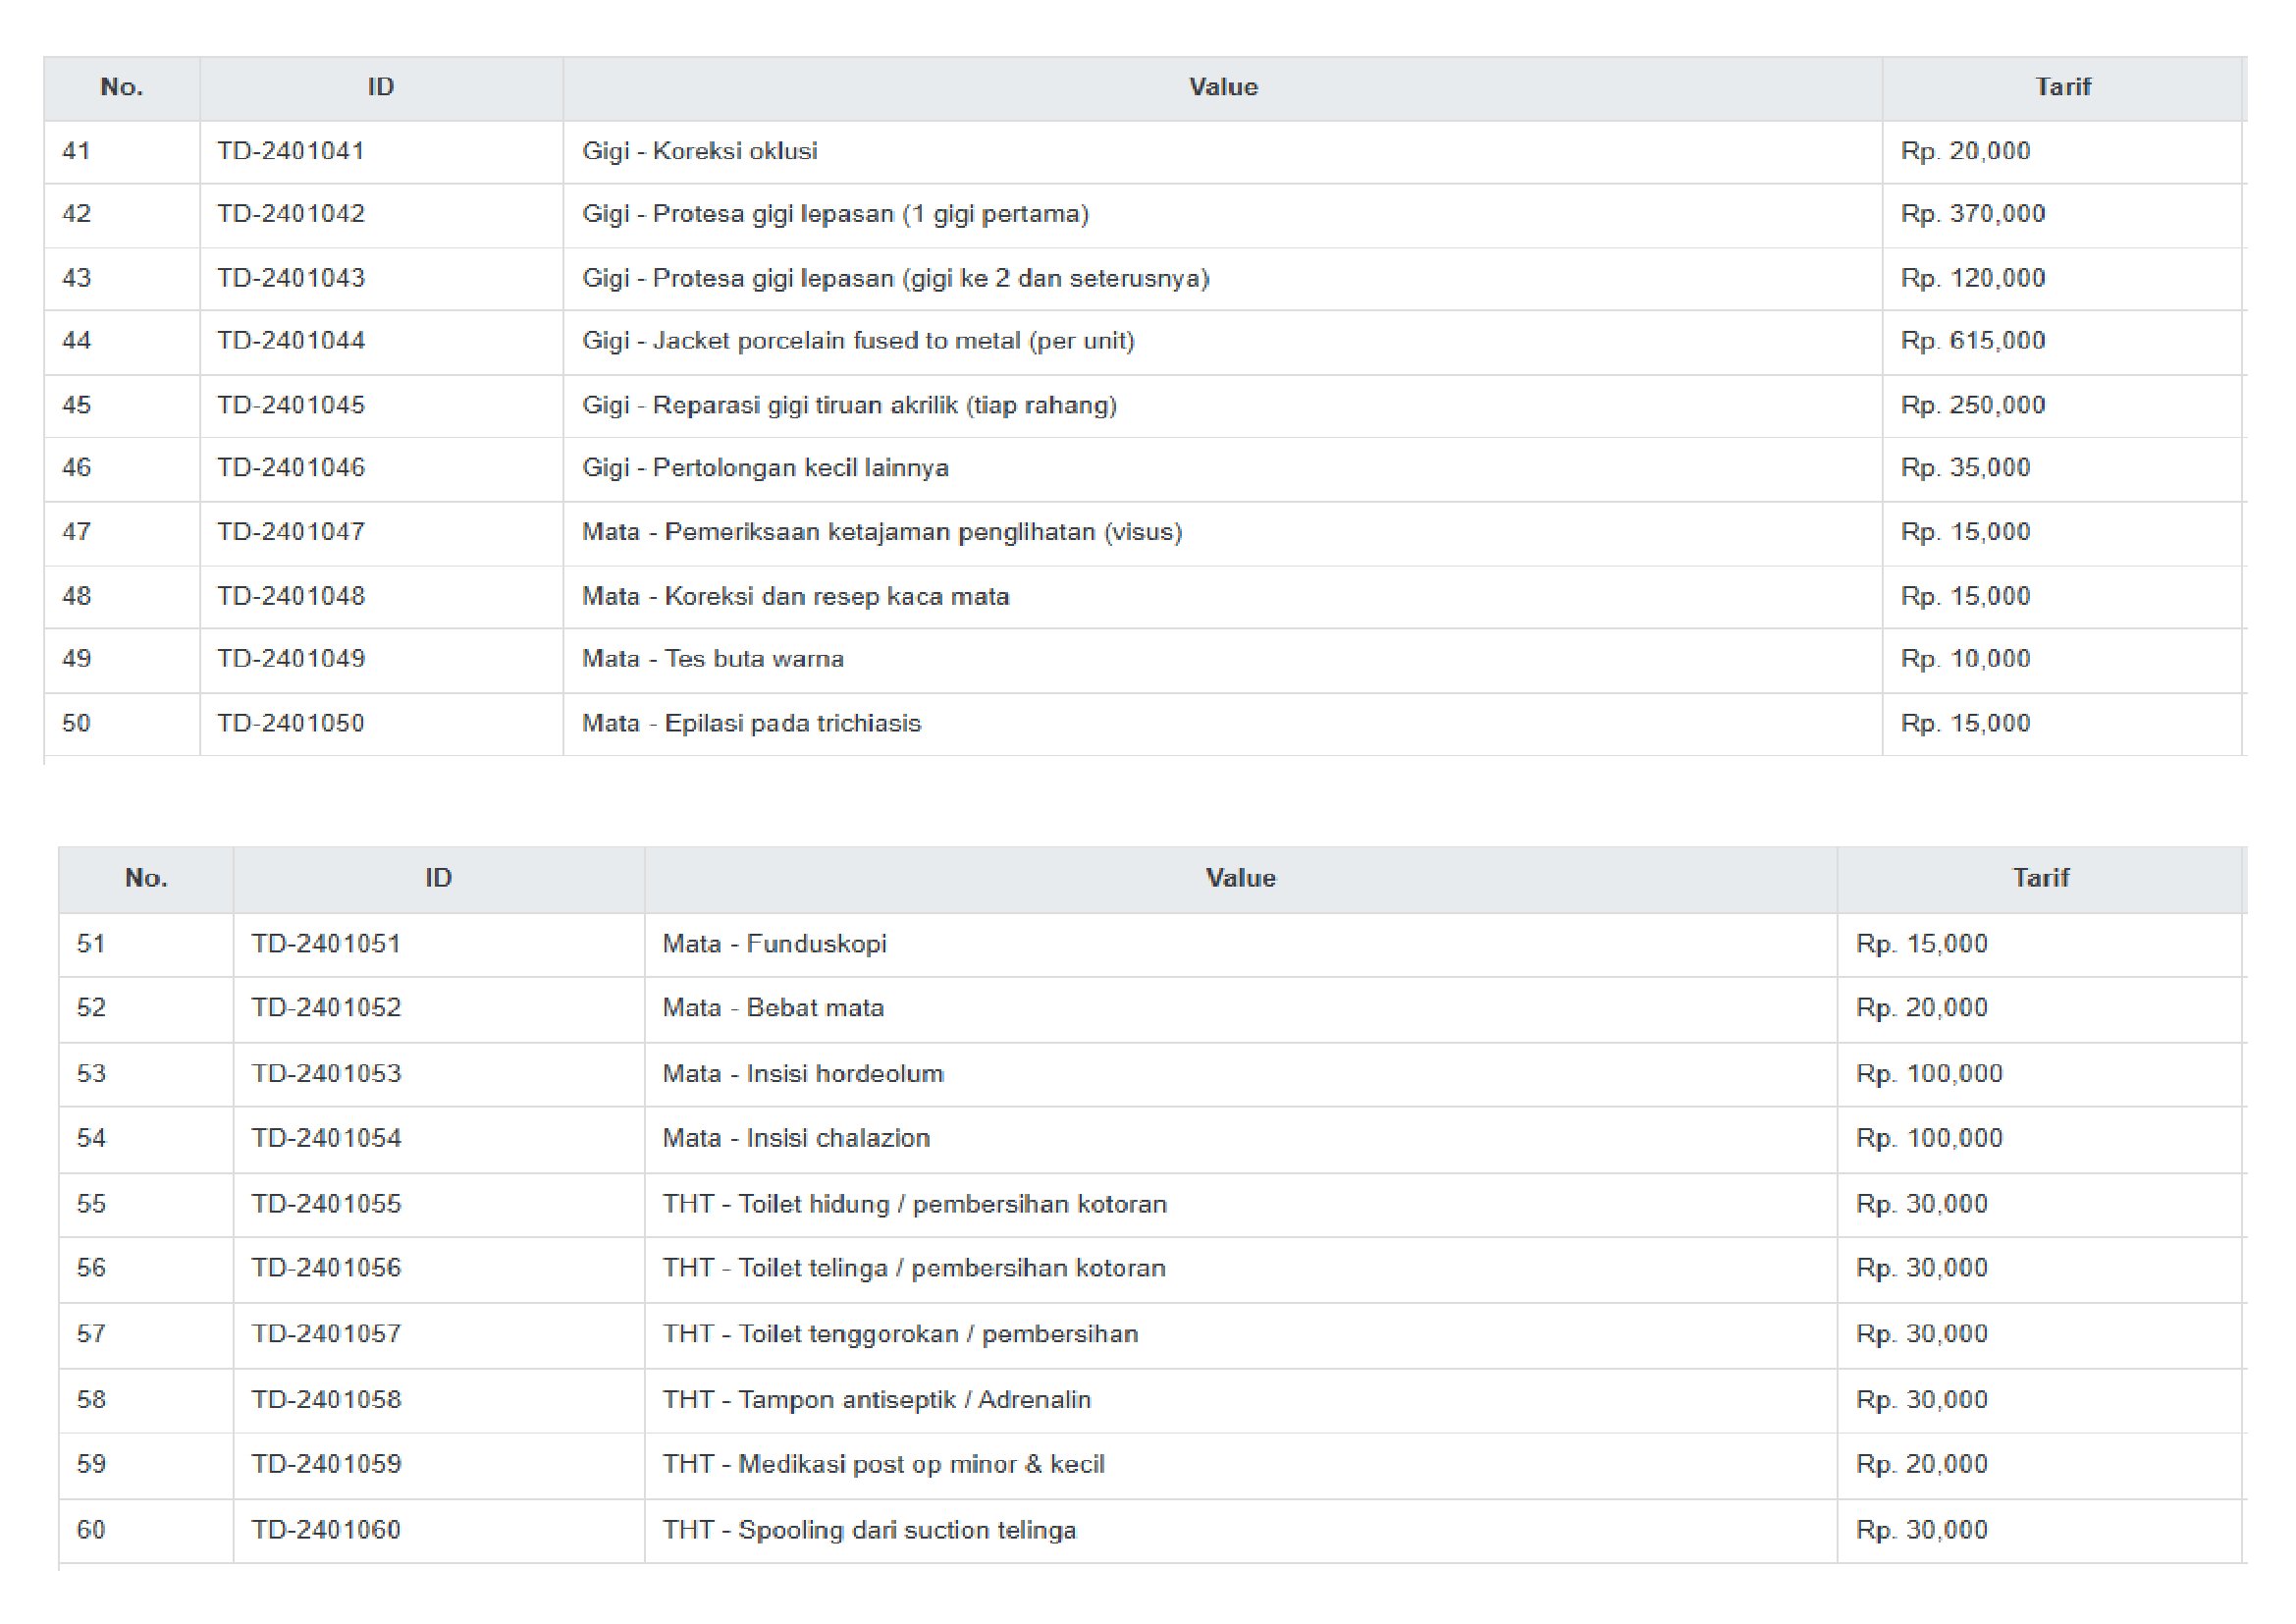Click ID header of second table
This screenshot has height=1624, width=2296.
(438, 878)
